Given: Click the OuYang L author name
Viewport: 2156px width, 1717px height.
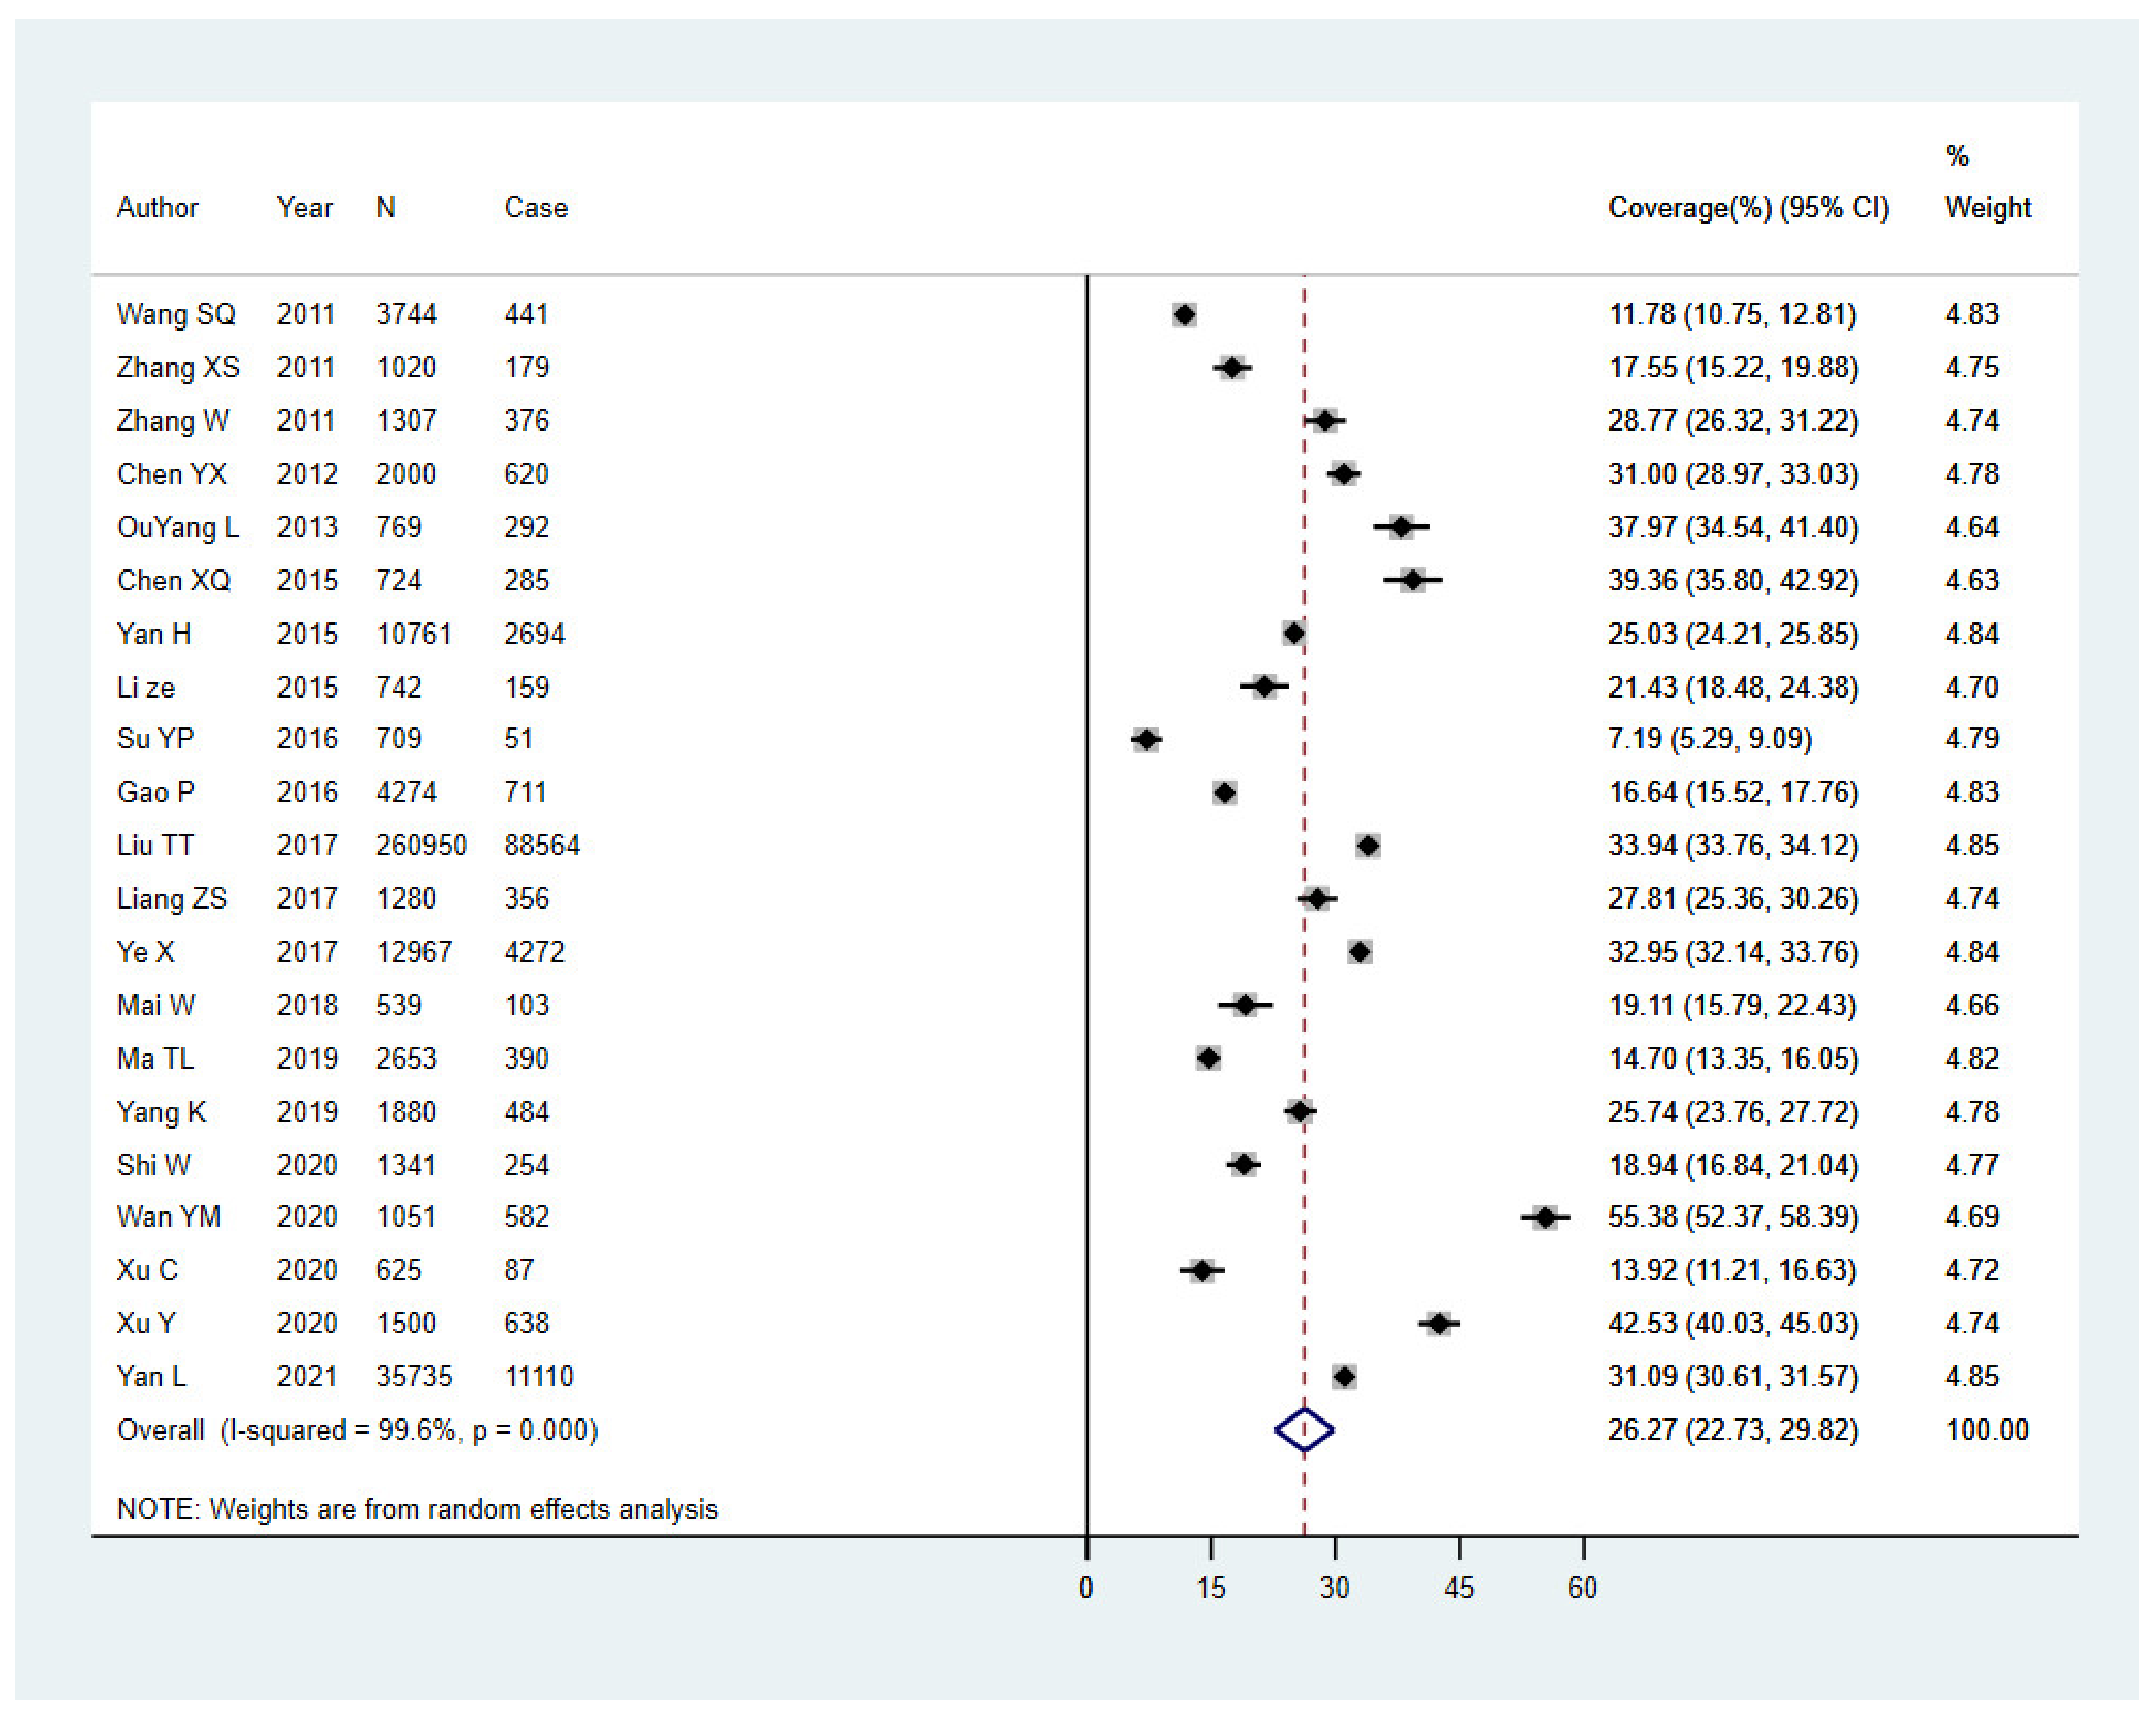Looking at the screenshot, I should coord(177,527).
